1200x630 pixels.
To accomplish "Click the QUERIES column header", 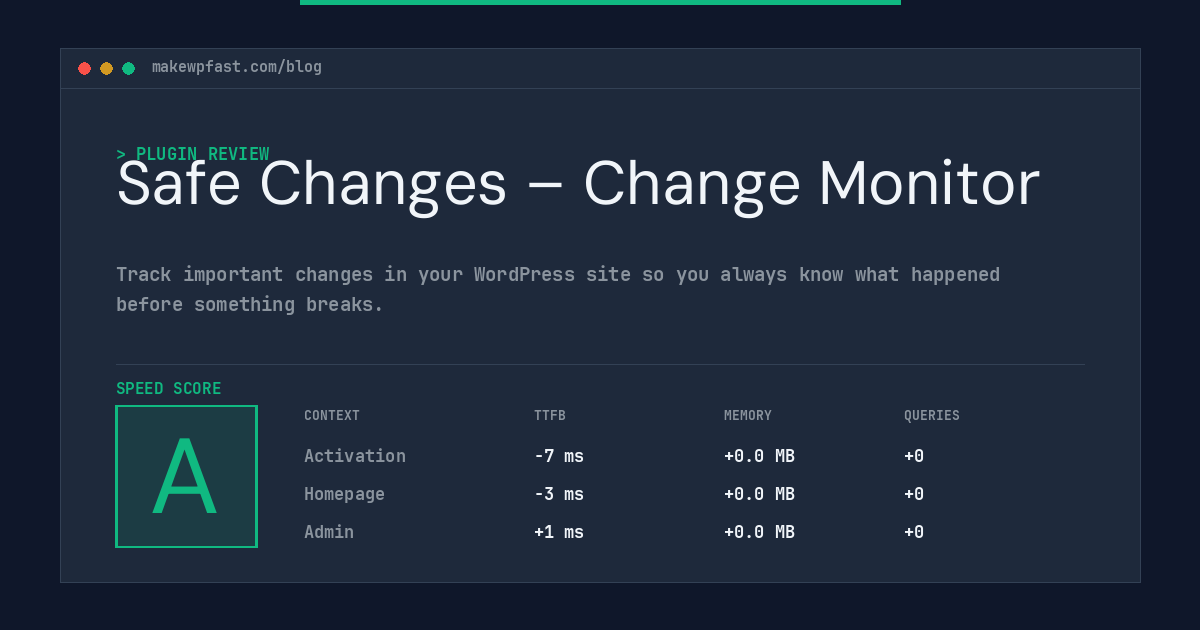I will tap(932, 416).
